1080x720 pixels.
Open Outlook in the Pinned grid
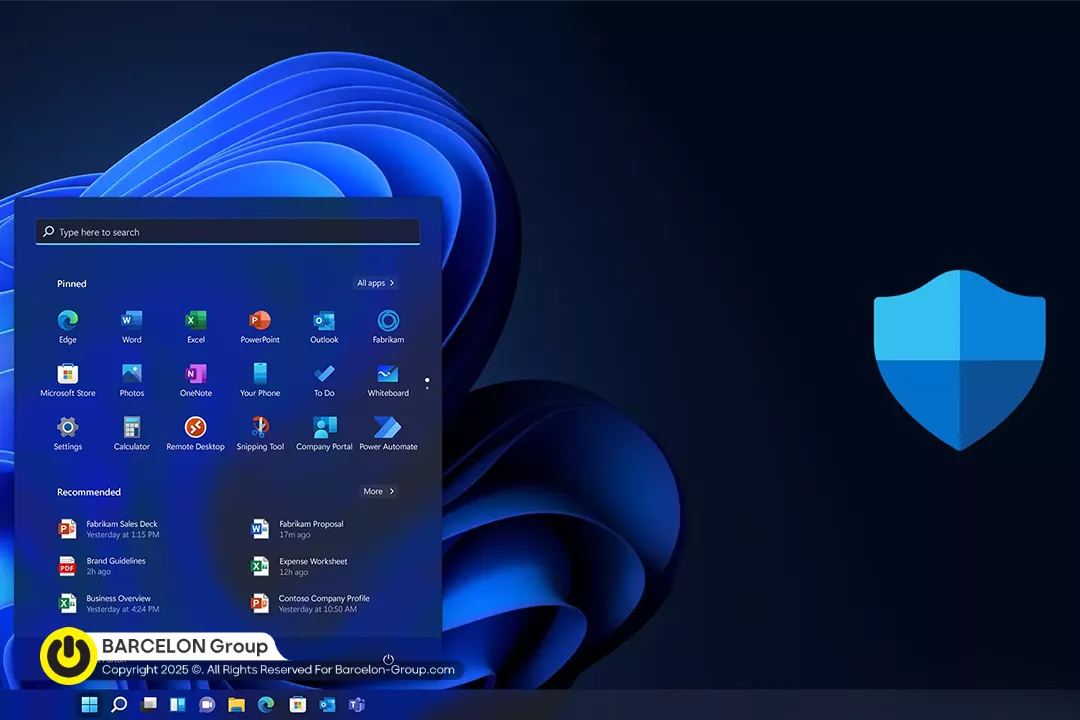click(x=324, y=326)
